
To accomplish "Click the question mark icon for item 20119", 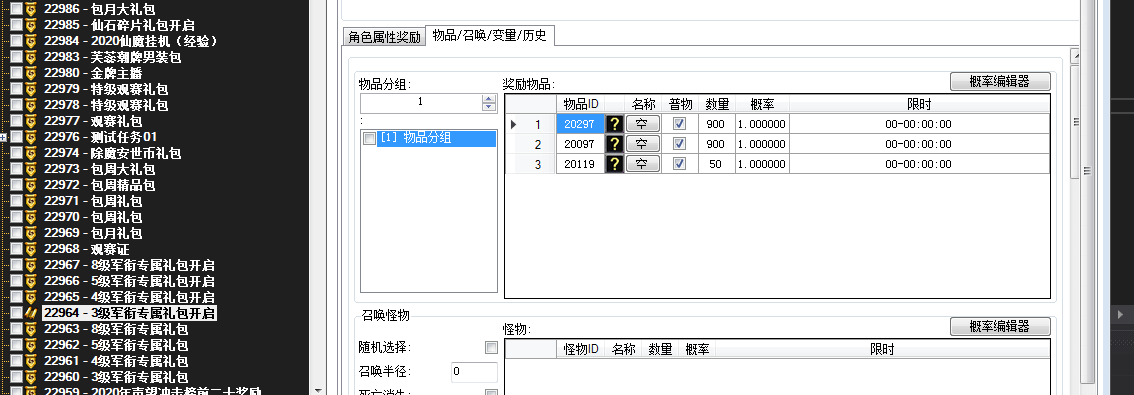I will [x=615, y=164].
